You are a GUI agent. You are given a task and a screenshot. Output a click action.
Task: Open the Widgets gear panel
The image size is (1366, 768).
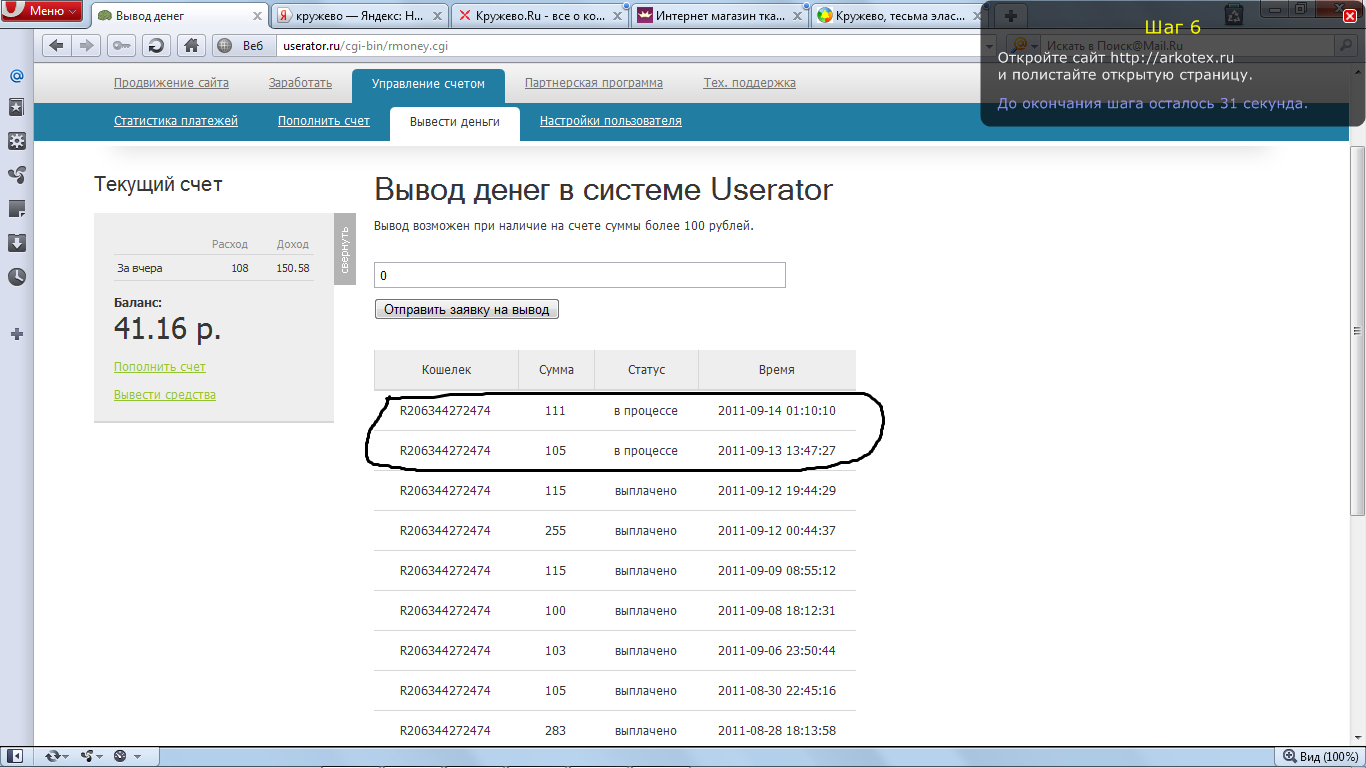[x=17, y=141]
